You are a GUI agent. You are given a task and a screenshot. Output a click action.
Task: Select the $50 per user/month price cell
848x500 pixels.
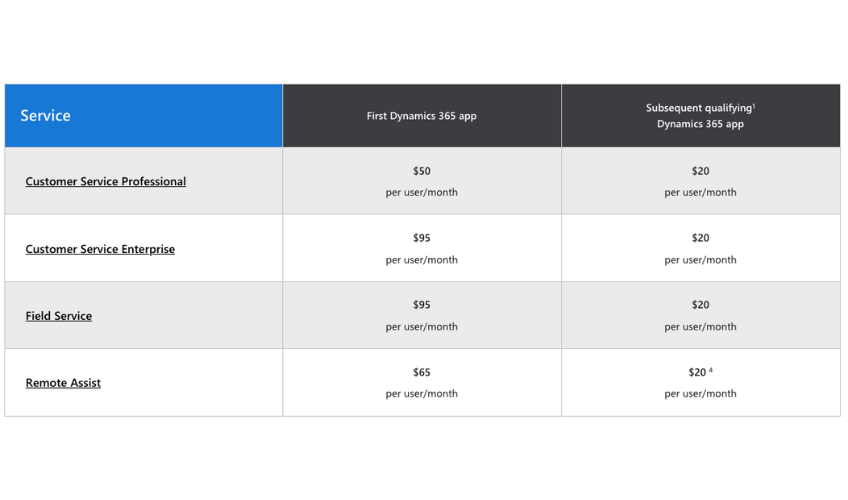[x=421, y=181]
